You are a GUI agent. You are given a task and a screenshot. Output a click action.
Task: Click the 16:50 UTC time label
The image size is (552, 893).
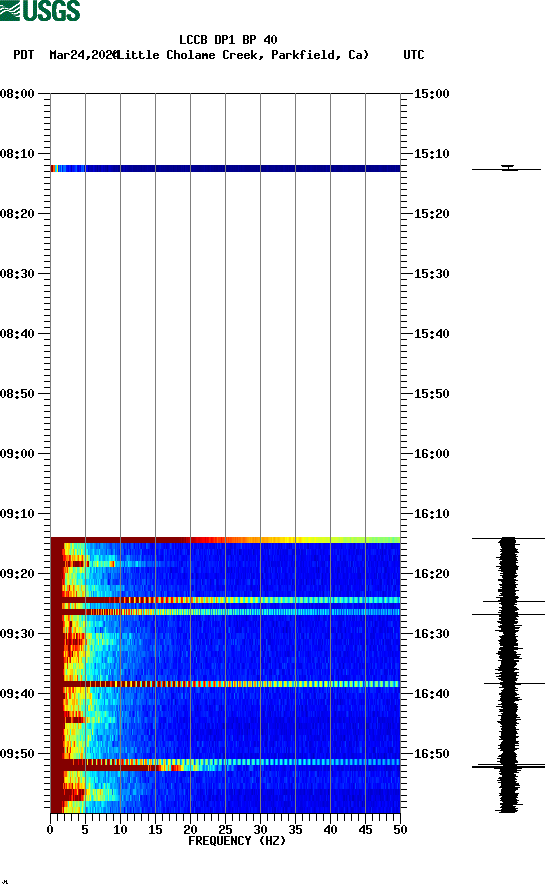pos(431,754)
